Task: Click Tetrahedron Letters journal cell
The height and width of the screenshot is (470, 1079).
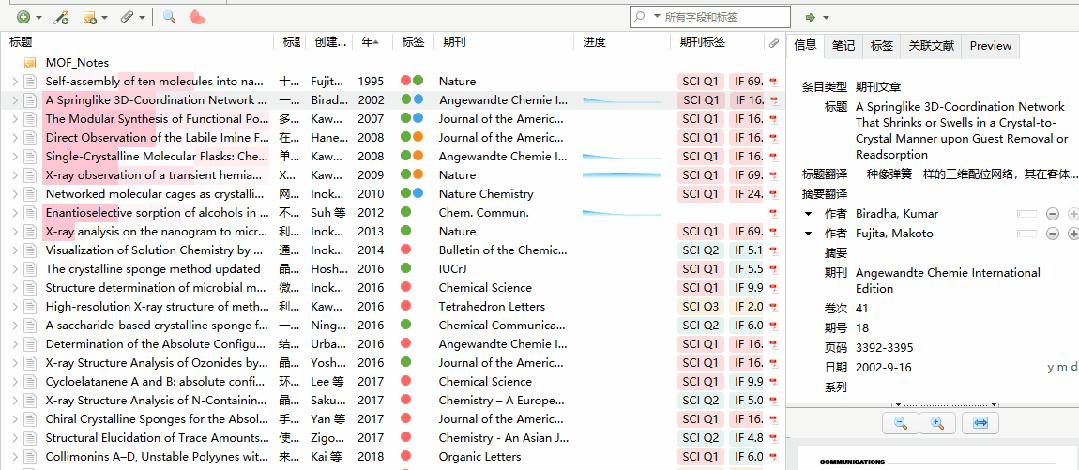Action: pos(491,307)
